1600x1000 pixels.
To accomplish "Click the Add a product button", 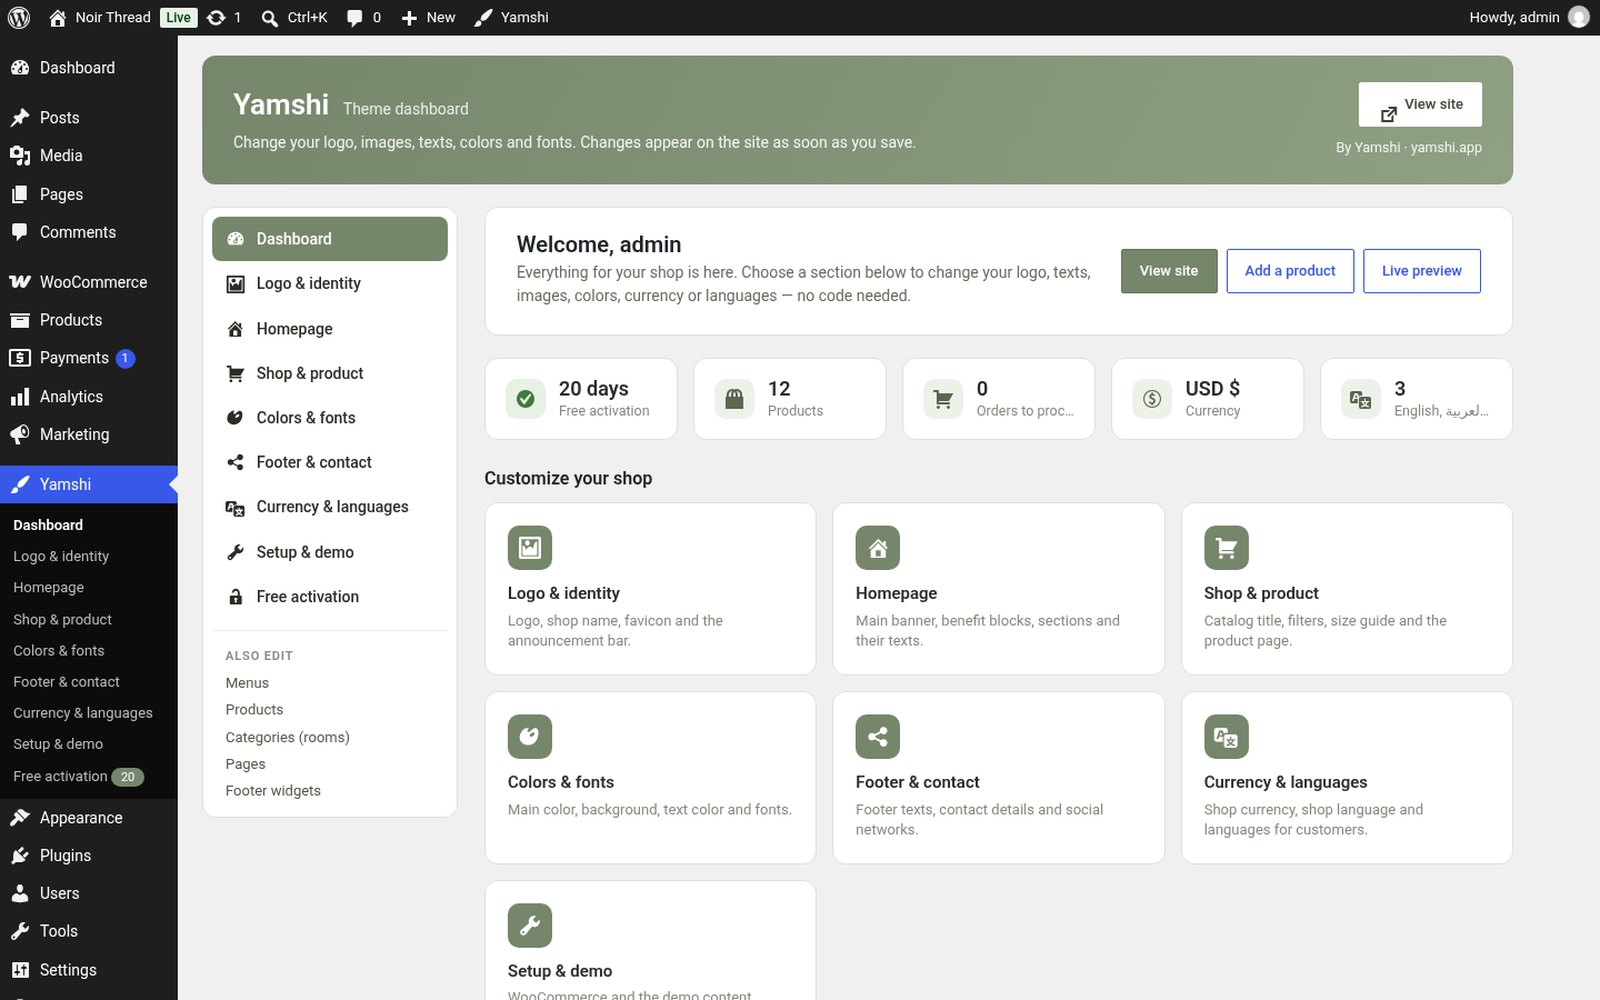I will point(1290,271).
